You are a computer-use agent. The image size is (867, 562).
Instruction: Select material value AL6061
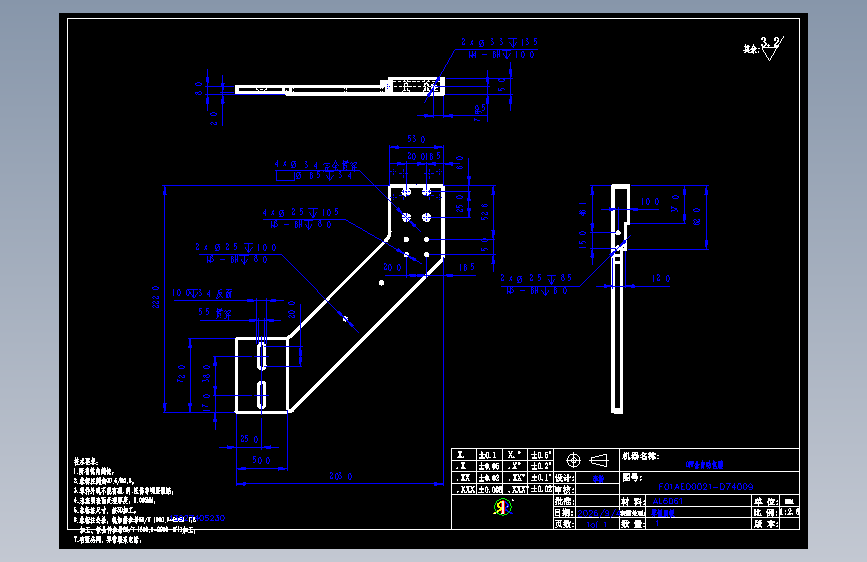(667, 501)
